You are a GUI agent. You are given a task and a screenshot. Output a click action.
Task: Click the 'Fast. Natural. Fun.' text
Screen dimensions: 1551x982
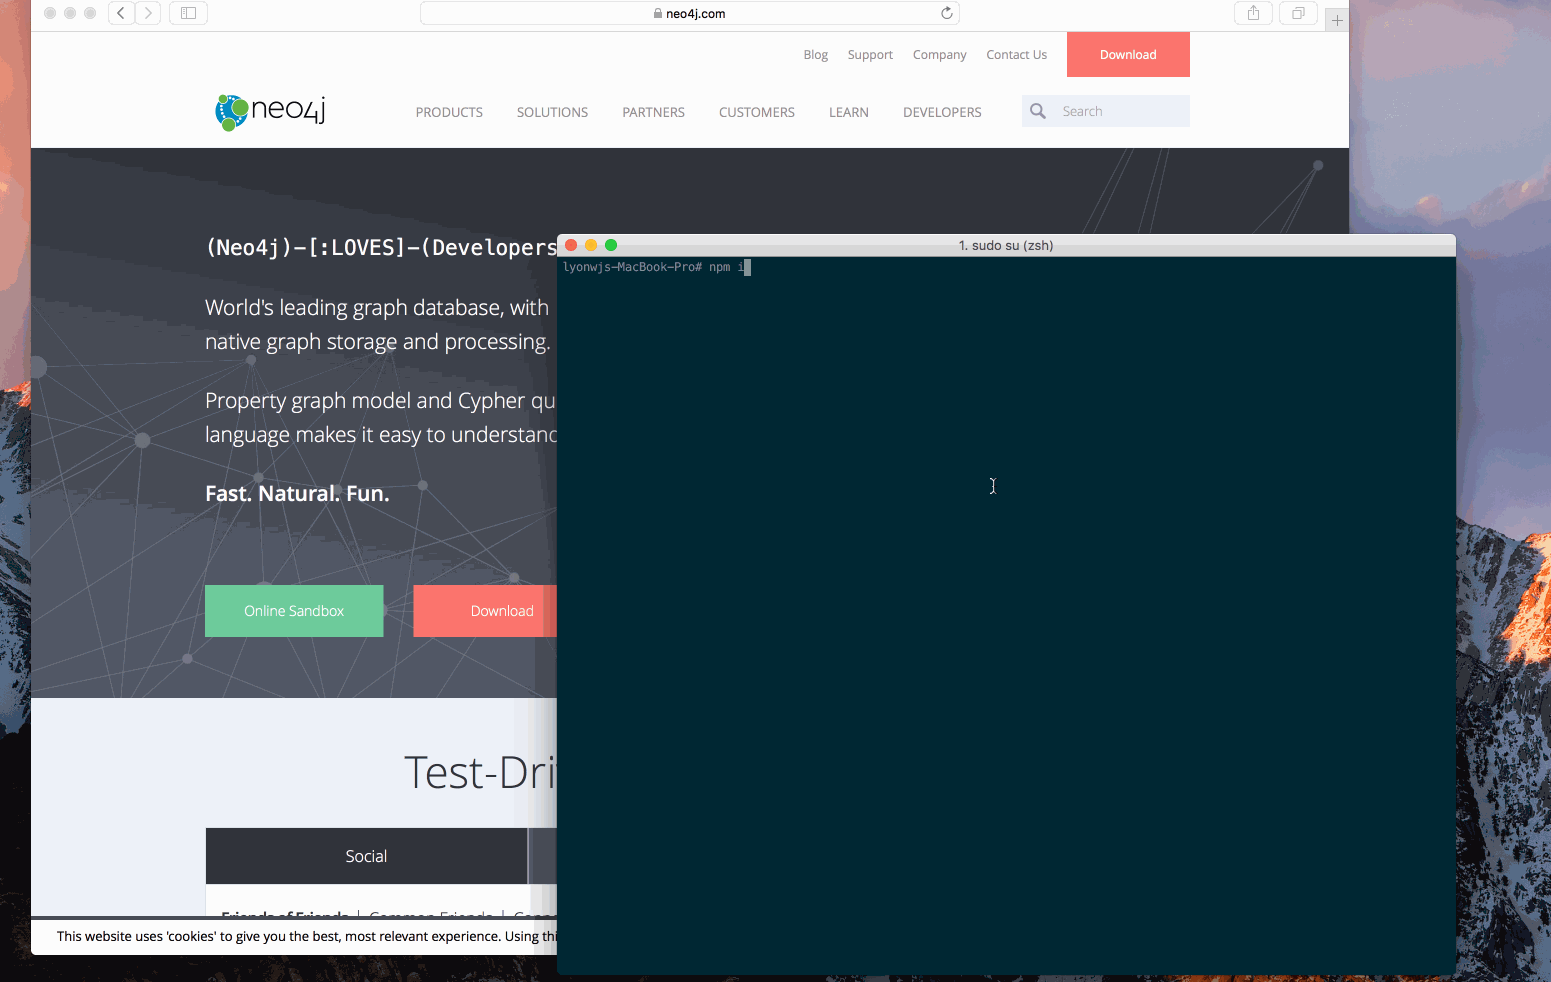[297, 493]
